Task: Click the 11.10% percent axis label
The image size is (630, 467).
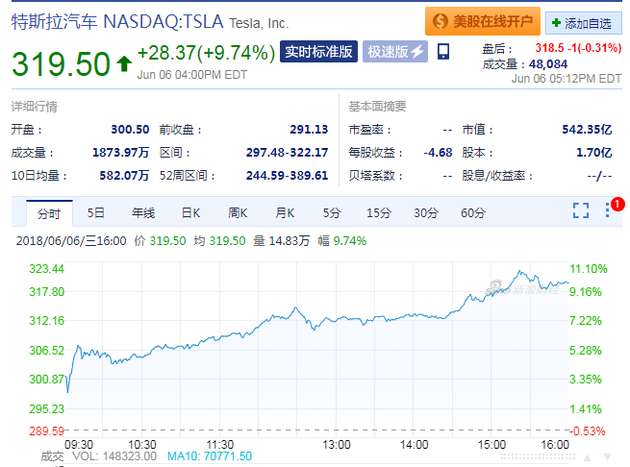Action: 588,269
